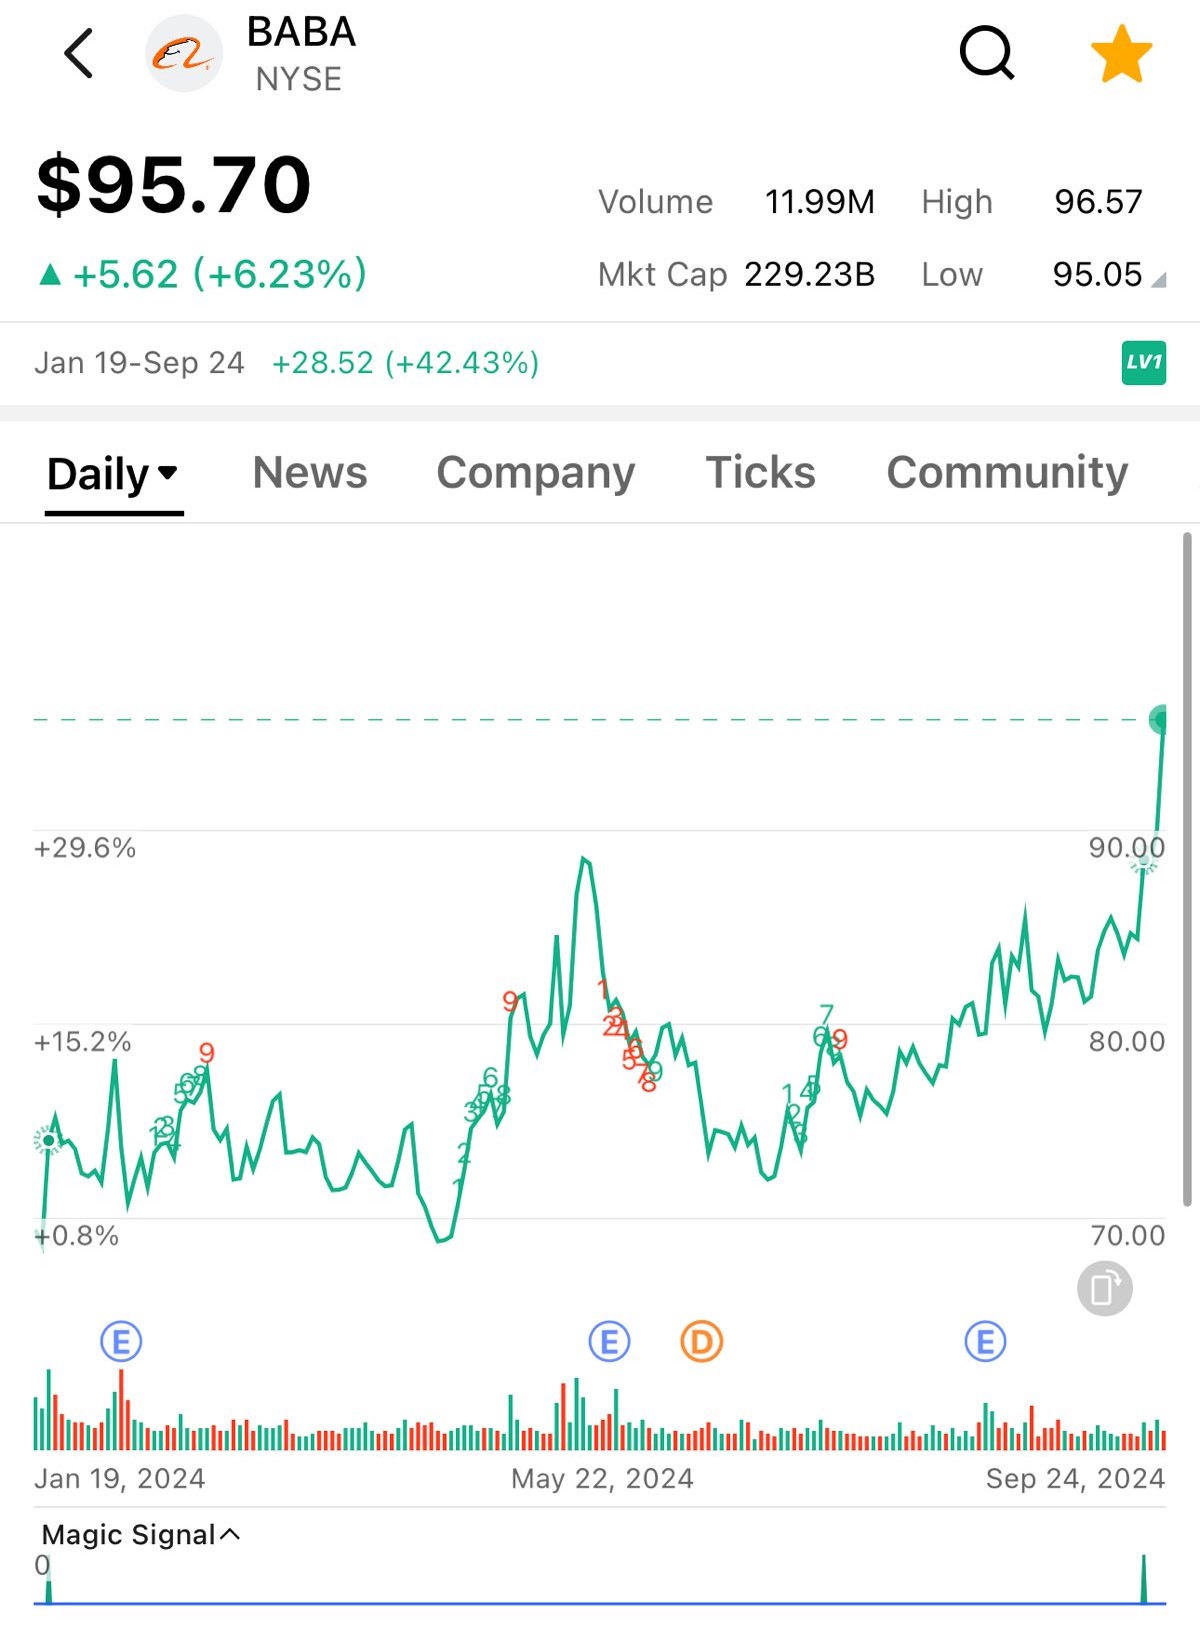Switch to the Company tab
Image resolution: width=1200 pixels, height=1650 pixels.
535,473
